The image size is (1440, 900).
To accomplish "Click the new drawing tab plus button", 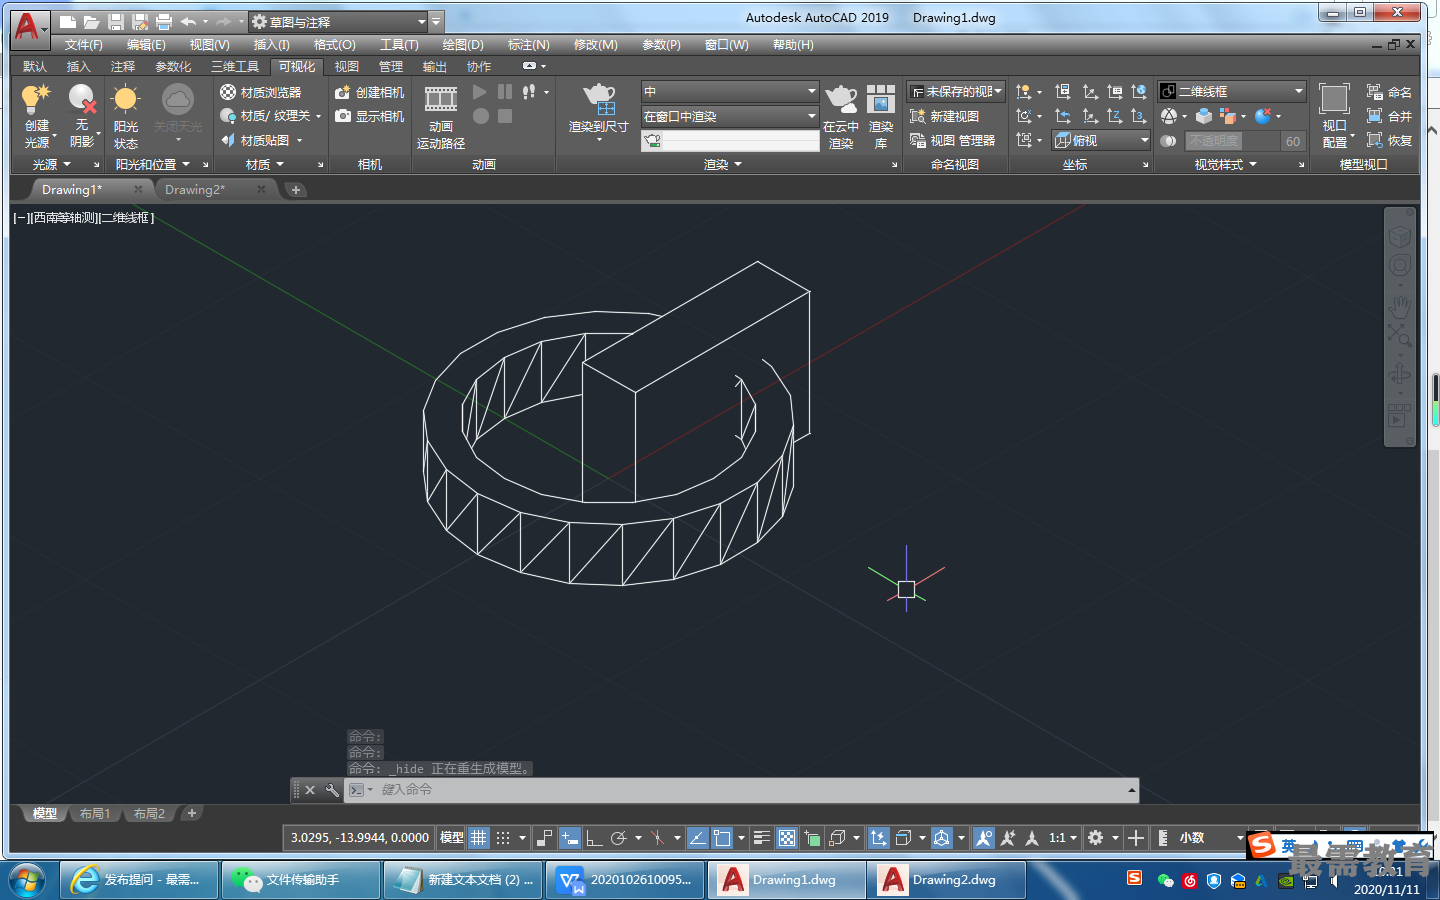I will (296, 189).
